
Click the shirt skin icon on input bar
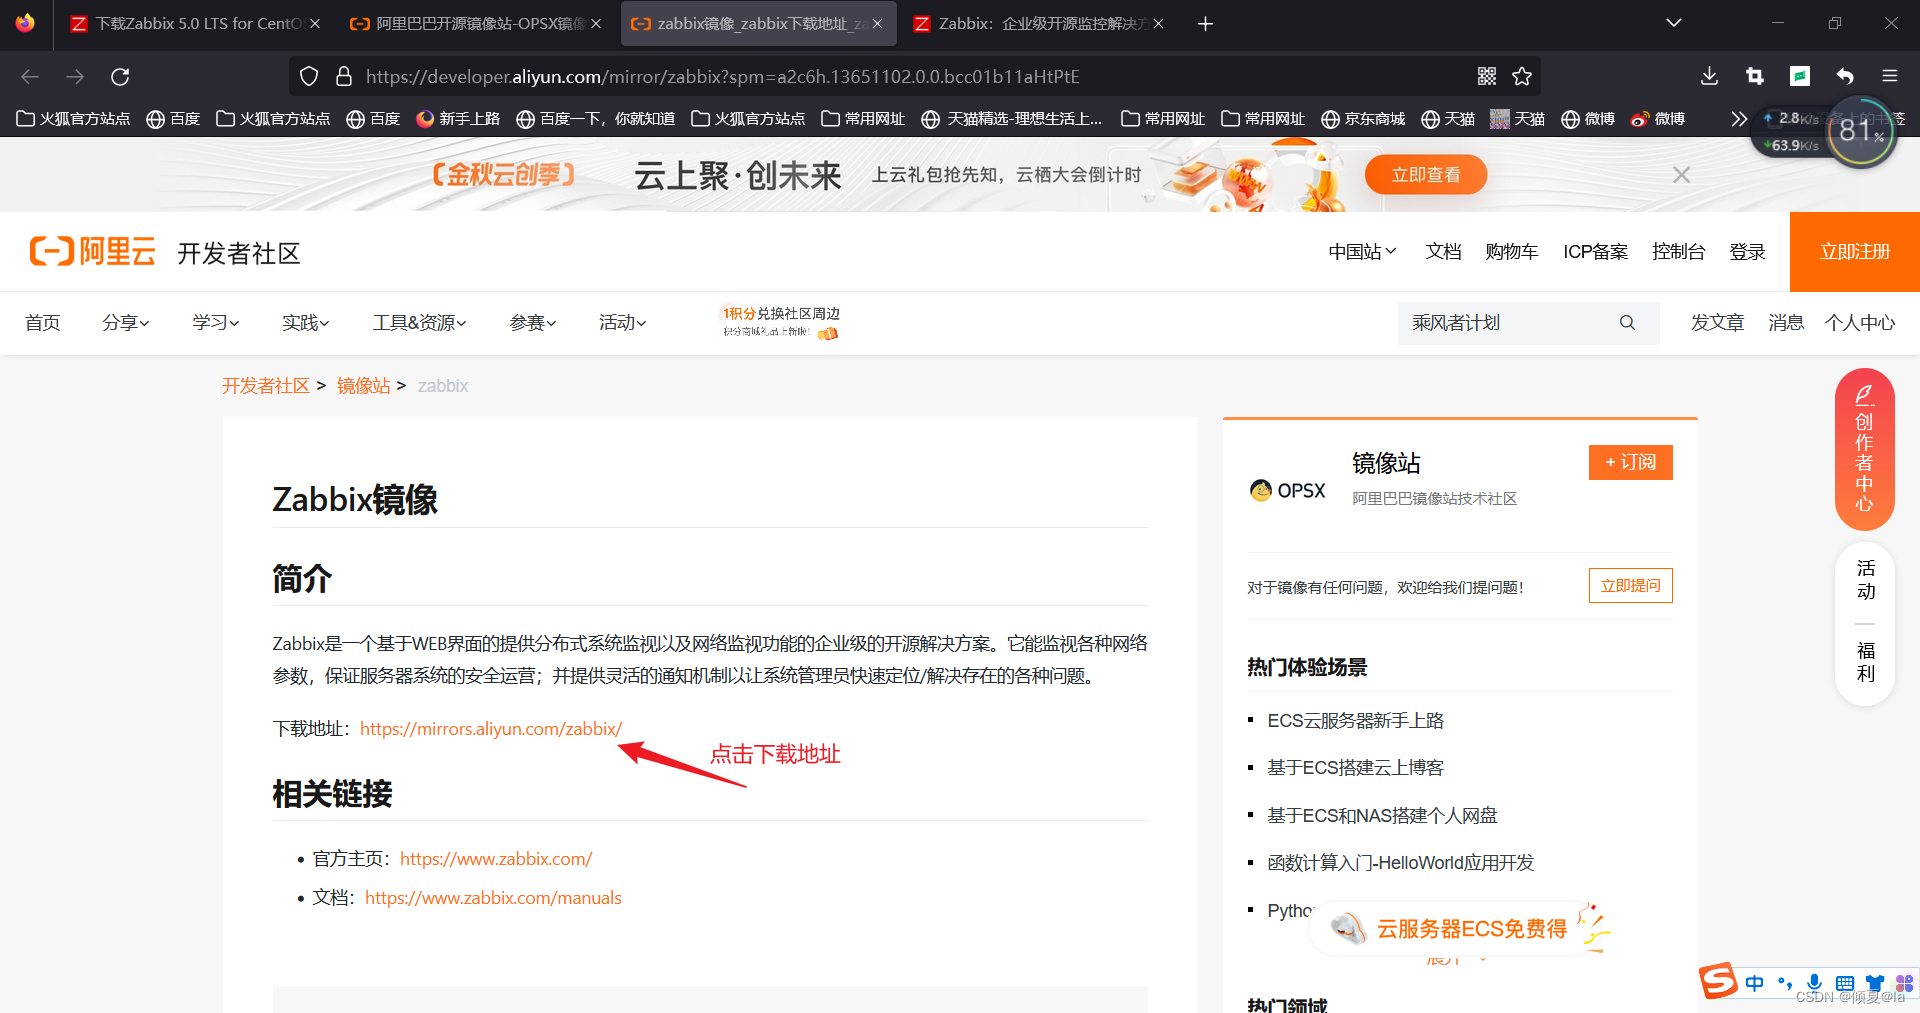[1874, 984]
